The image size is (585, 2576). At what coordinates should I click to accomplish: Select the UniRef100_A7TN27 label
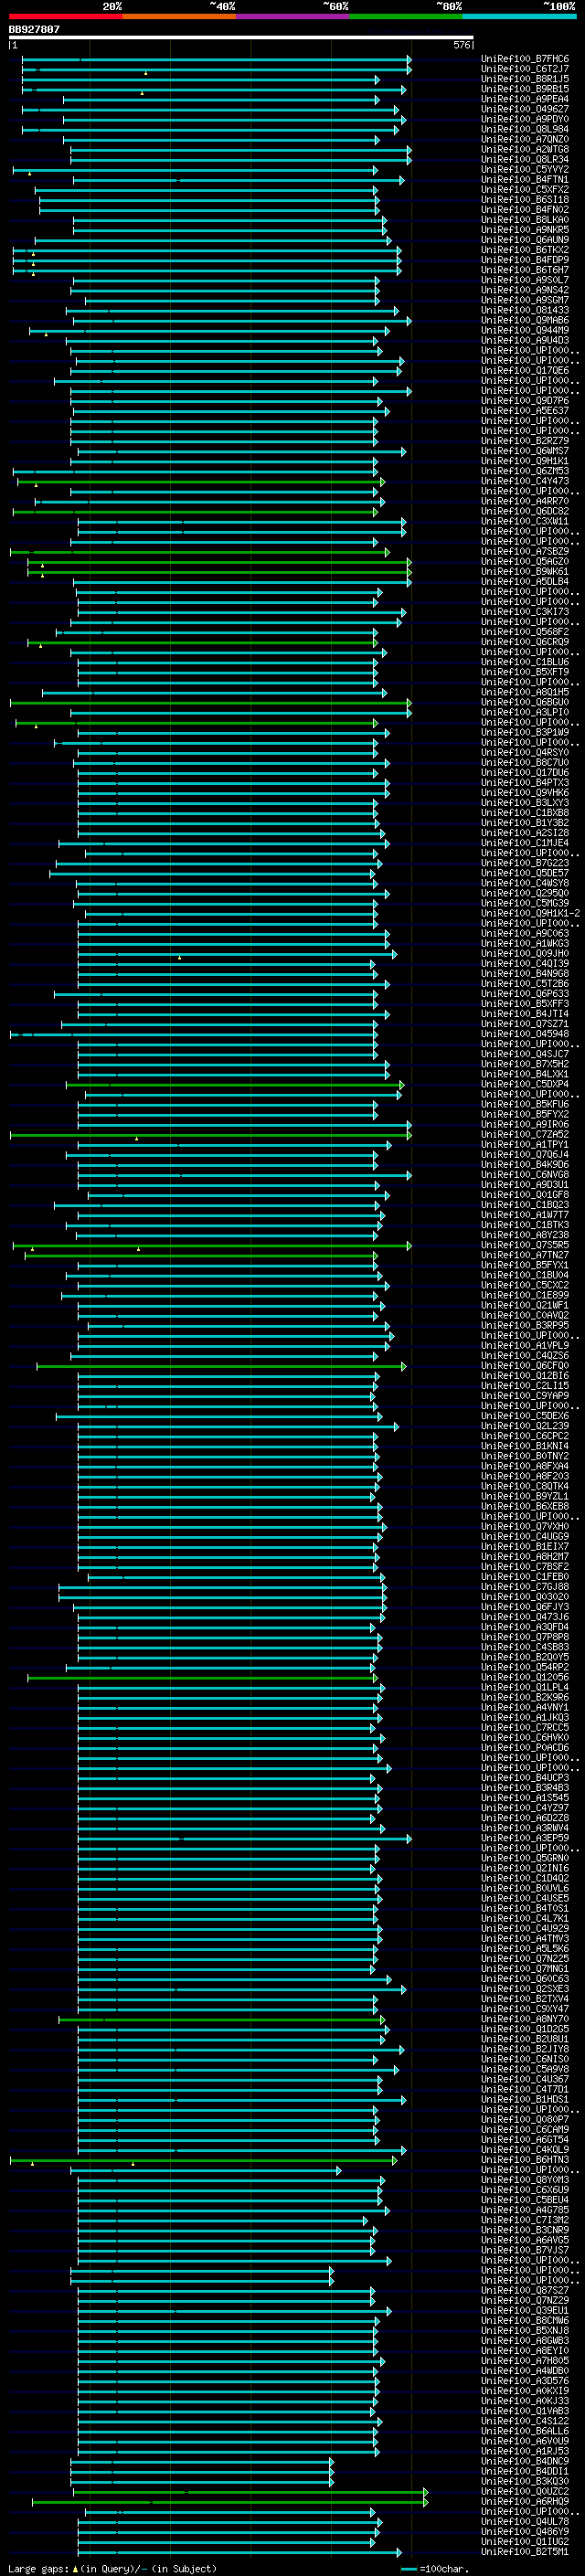525,1255
